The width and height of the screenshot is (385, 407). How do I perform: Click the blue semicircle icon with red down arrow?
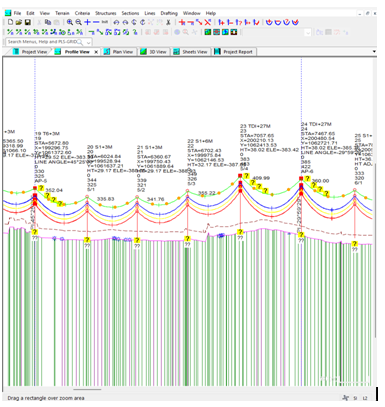tap(269, 22)
